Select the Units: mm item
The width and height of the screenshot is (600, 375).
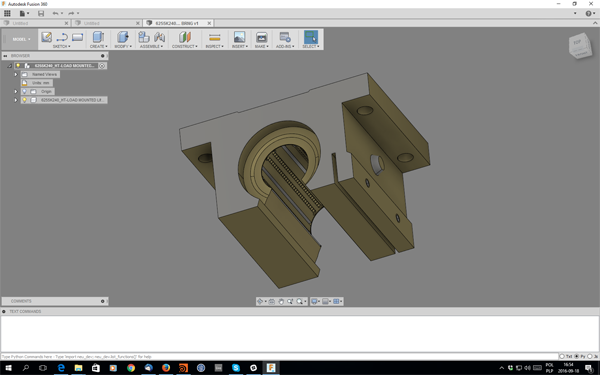(37, 83)
